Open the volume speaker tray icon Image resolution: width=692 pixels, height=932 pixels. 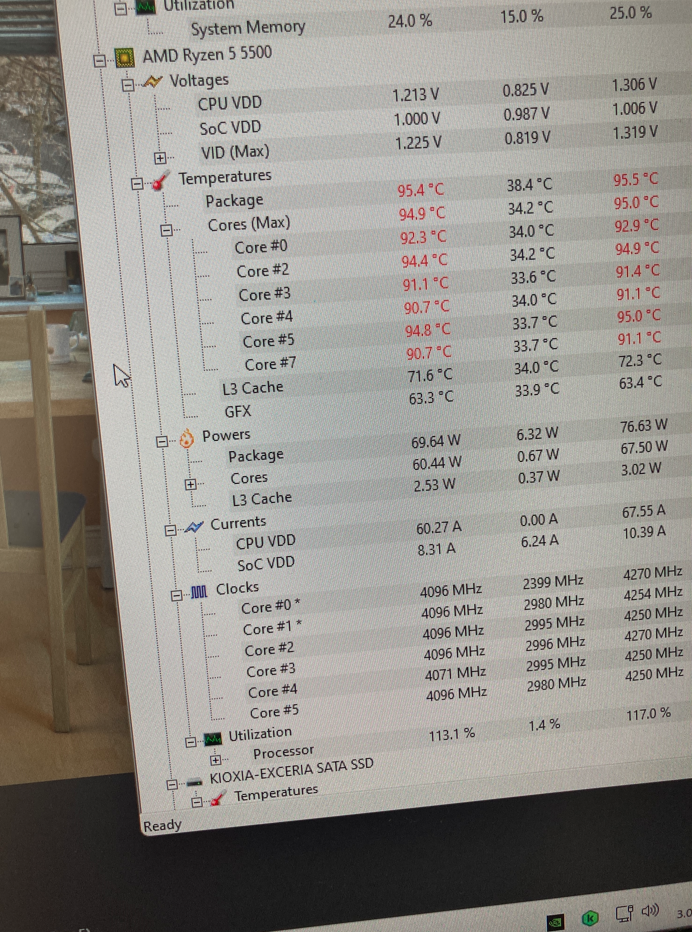coord(650,910)
